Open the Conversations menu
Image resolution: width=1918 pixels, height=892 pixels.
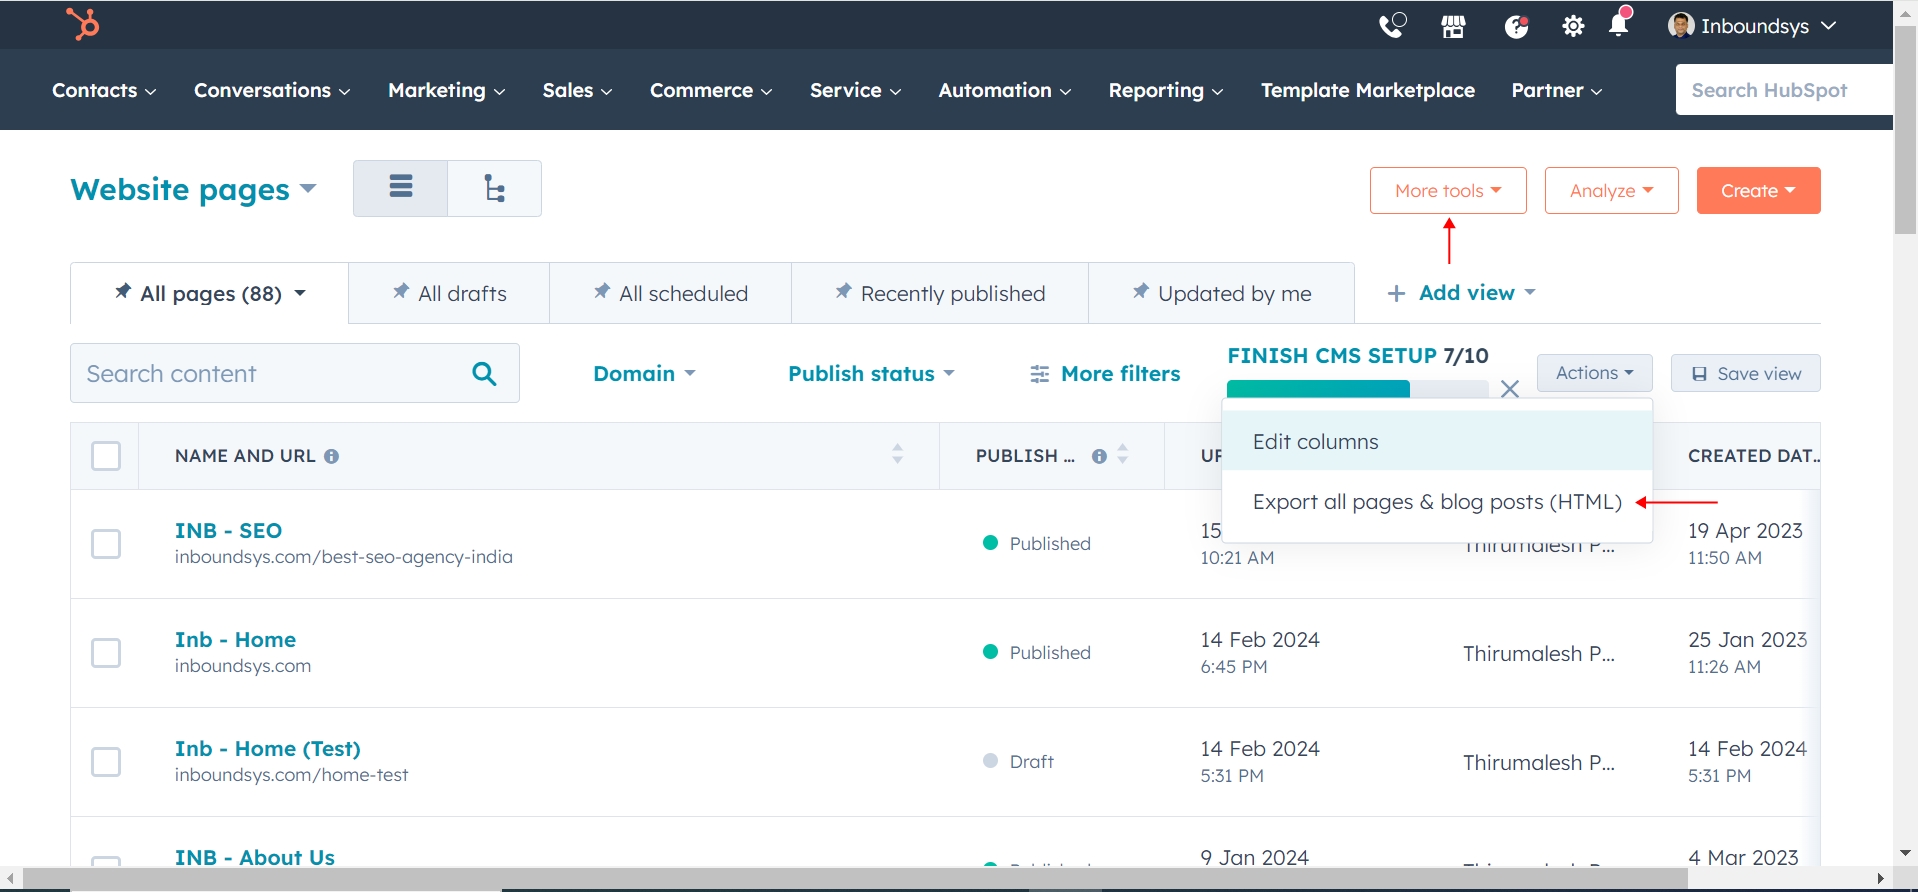pyautogui.click(x=272, y=90)
